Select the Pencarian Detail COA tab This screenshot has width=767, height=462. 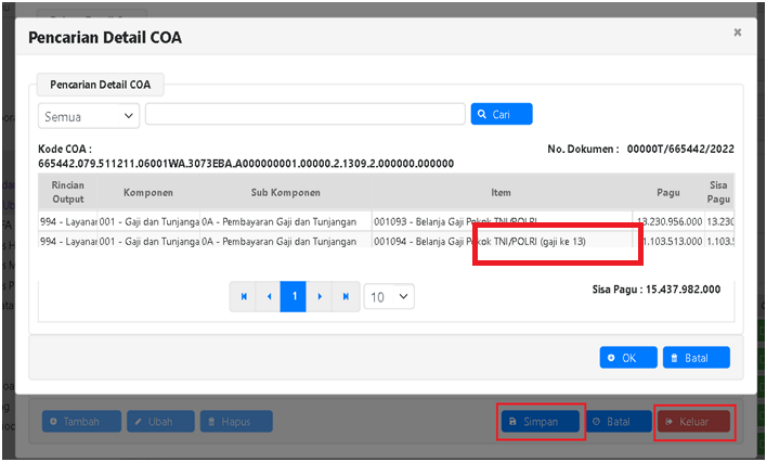(x=100, y=85)
